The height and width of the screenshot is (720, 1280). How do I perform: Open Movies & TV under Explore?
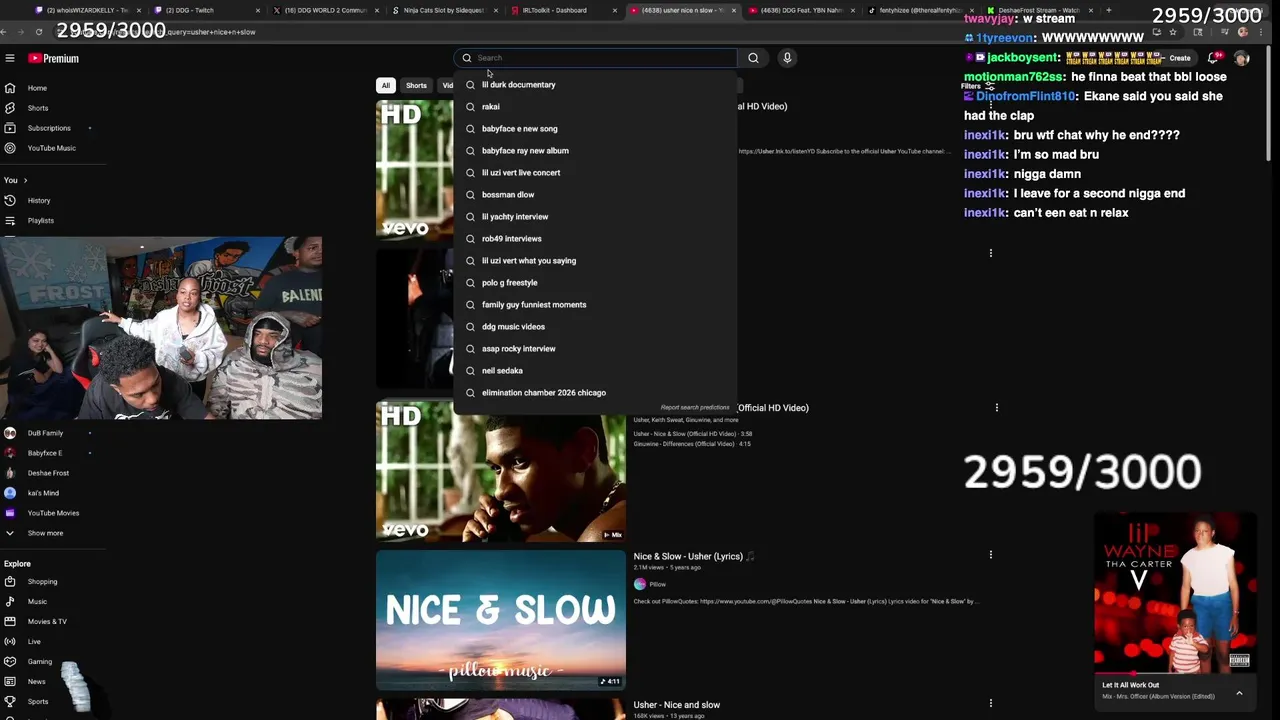click(x=47, y=621)
